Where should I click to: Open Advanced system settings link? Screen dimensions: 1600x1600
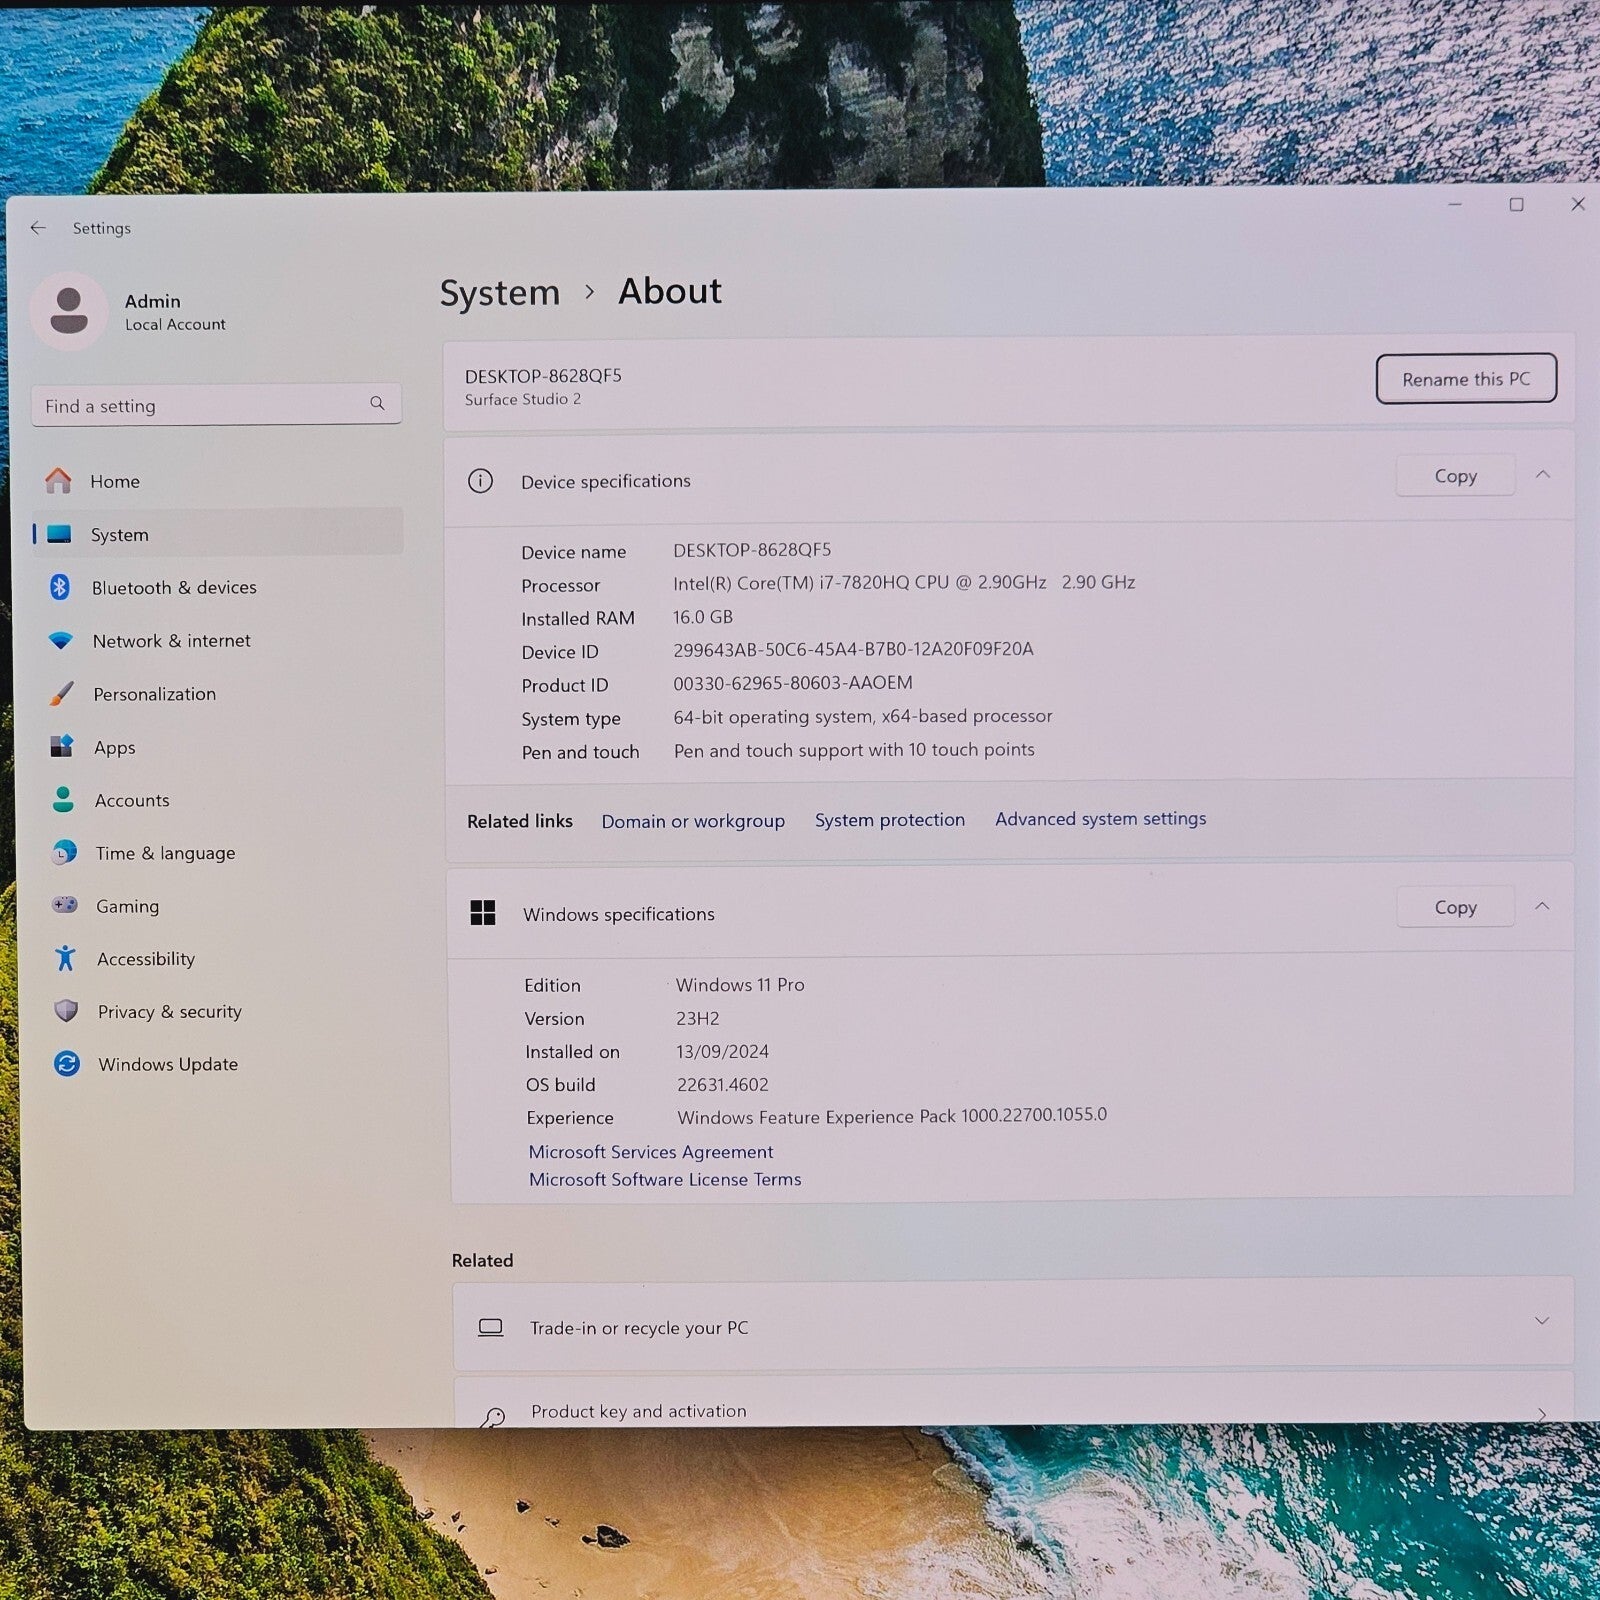click(1100, 819)
